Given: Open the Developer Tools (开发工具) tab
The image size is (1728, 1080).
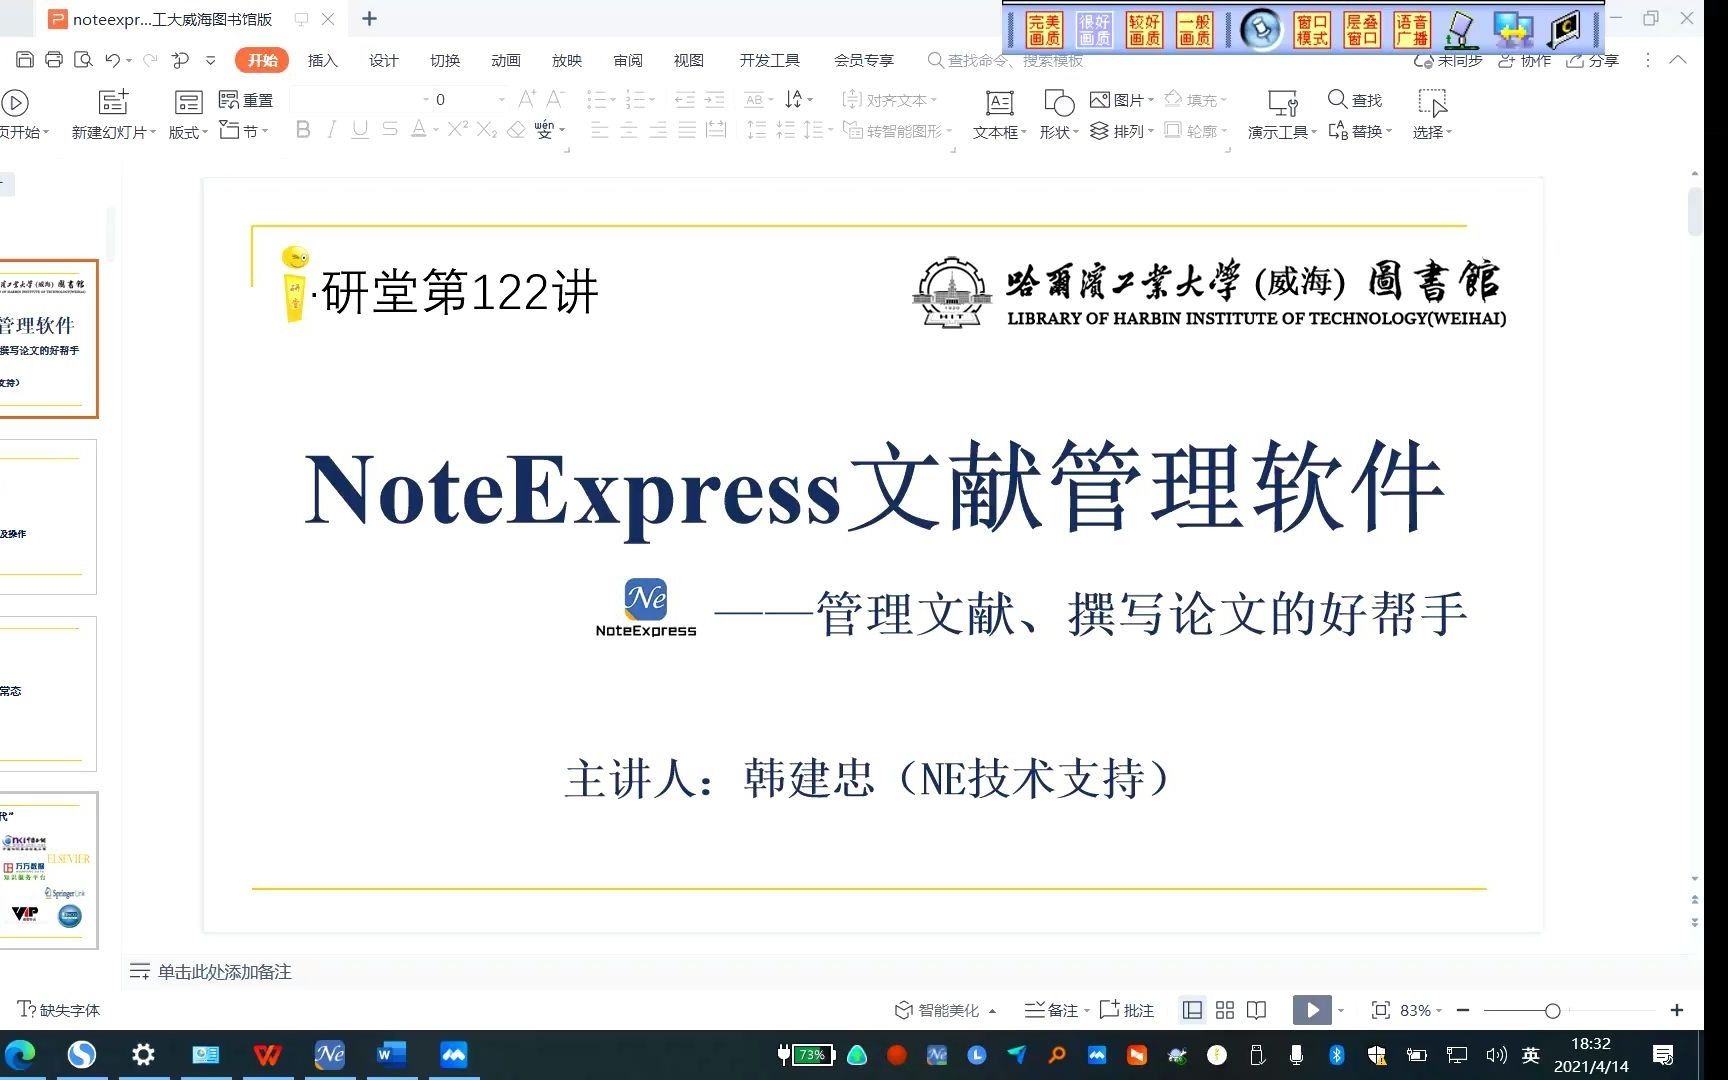Looking at the screenshot, I should [770, 60].
